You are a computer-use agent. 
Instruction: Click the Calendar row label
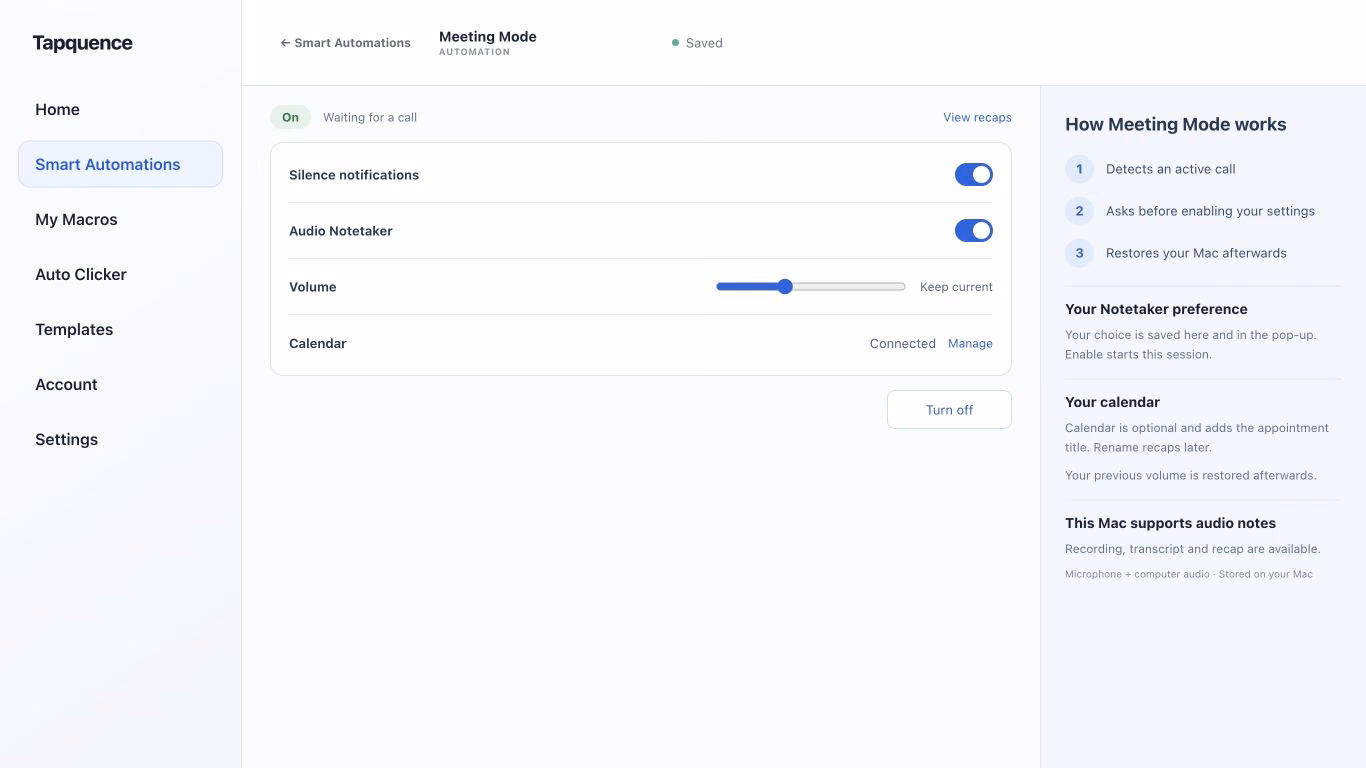pyautogui.click(x=318, y=343)
